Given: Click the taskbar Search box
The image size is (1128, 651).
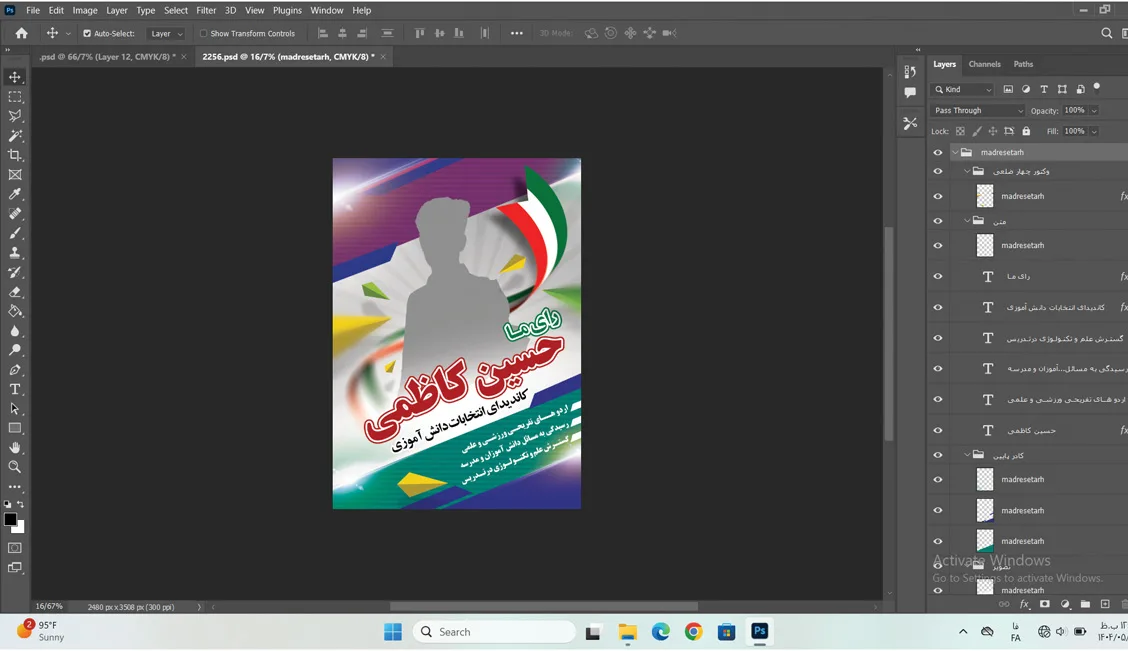Looking at the screenshot, I should point(494,632).
